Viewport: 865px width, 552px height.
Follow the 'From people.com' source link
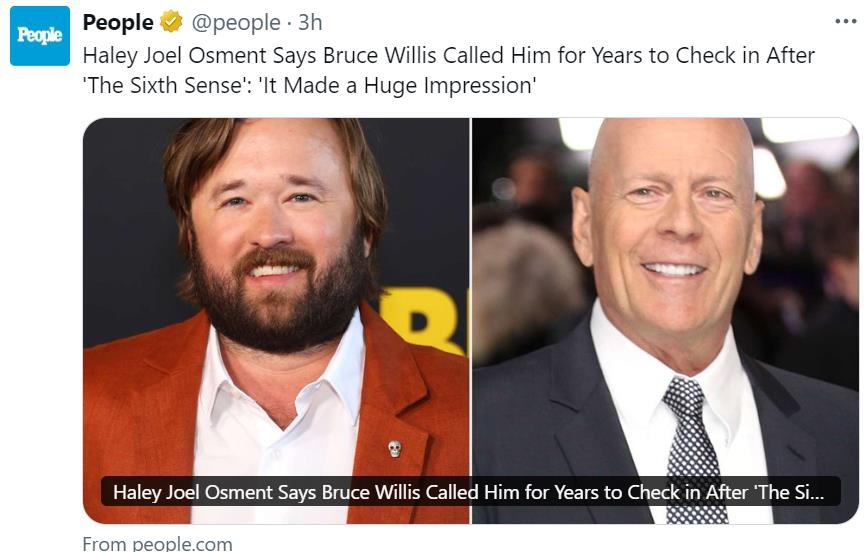coord(157,543)
